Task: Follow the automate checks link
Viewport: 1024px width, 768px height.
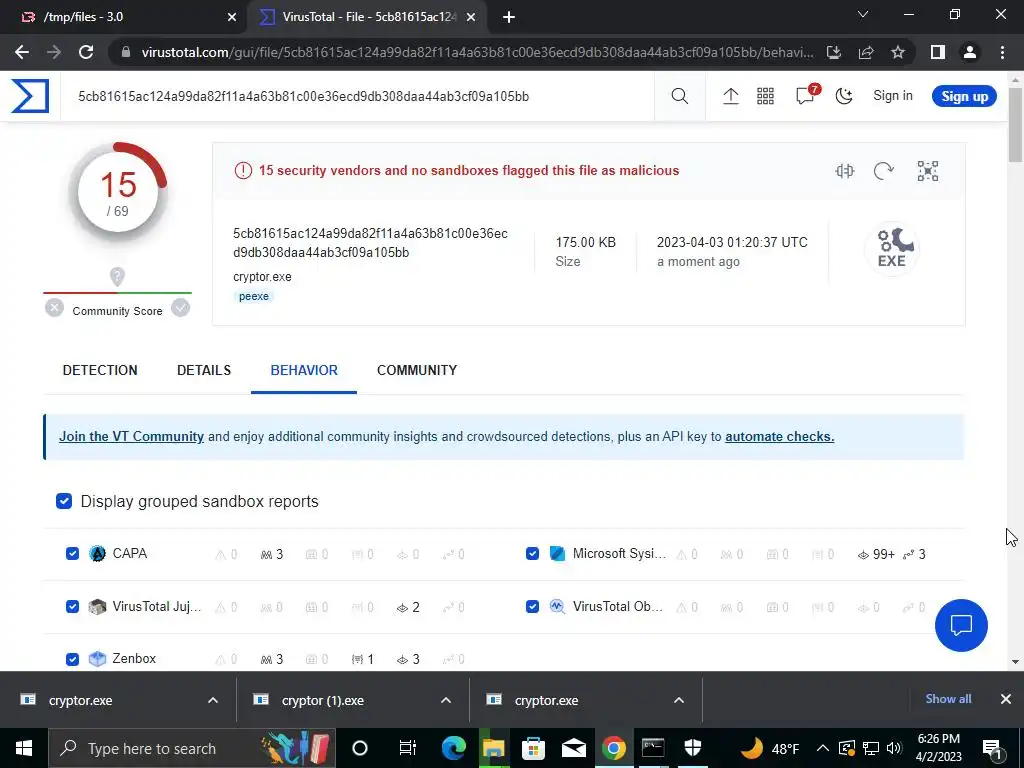Action: coord(779,436)
